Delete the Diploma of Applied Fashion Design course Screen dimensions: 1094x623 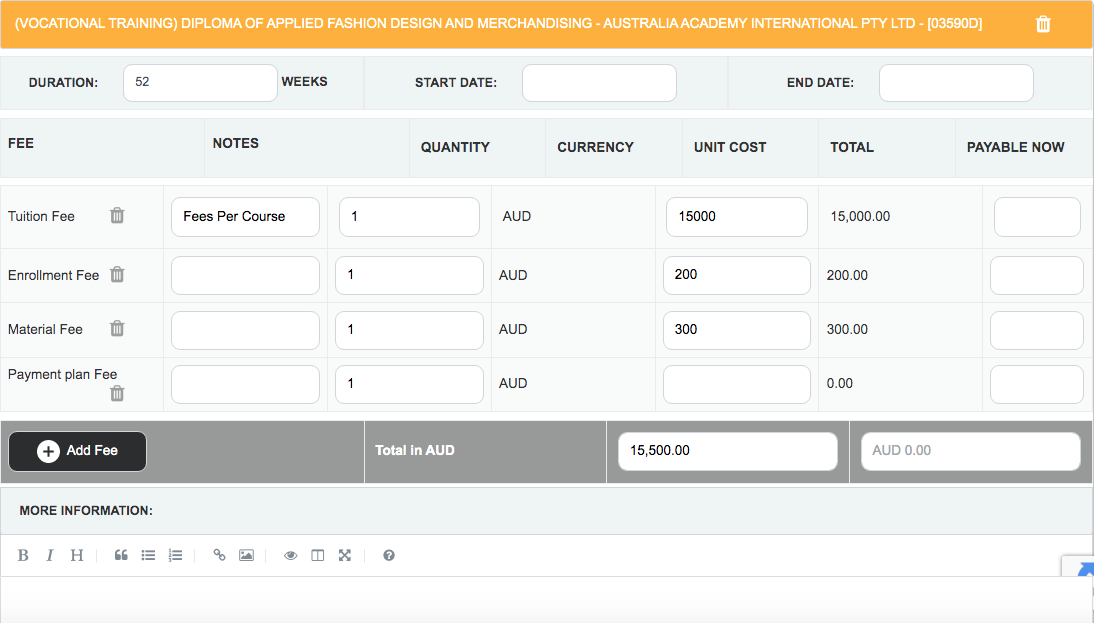coord(1043,24)
